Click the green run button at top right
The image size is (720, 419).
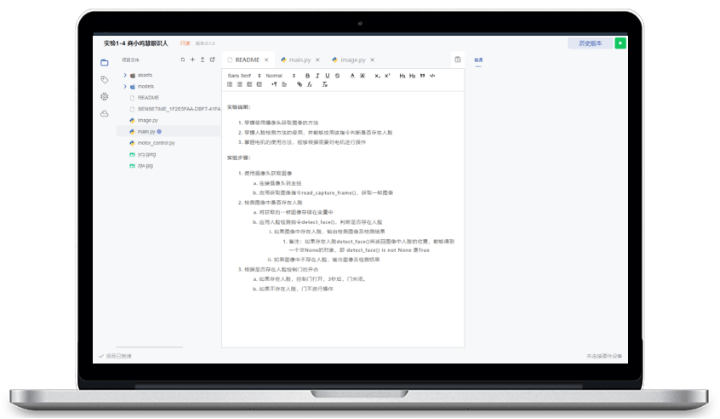pyautogui.click(x=620, y=43)
